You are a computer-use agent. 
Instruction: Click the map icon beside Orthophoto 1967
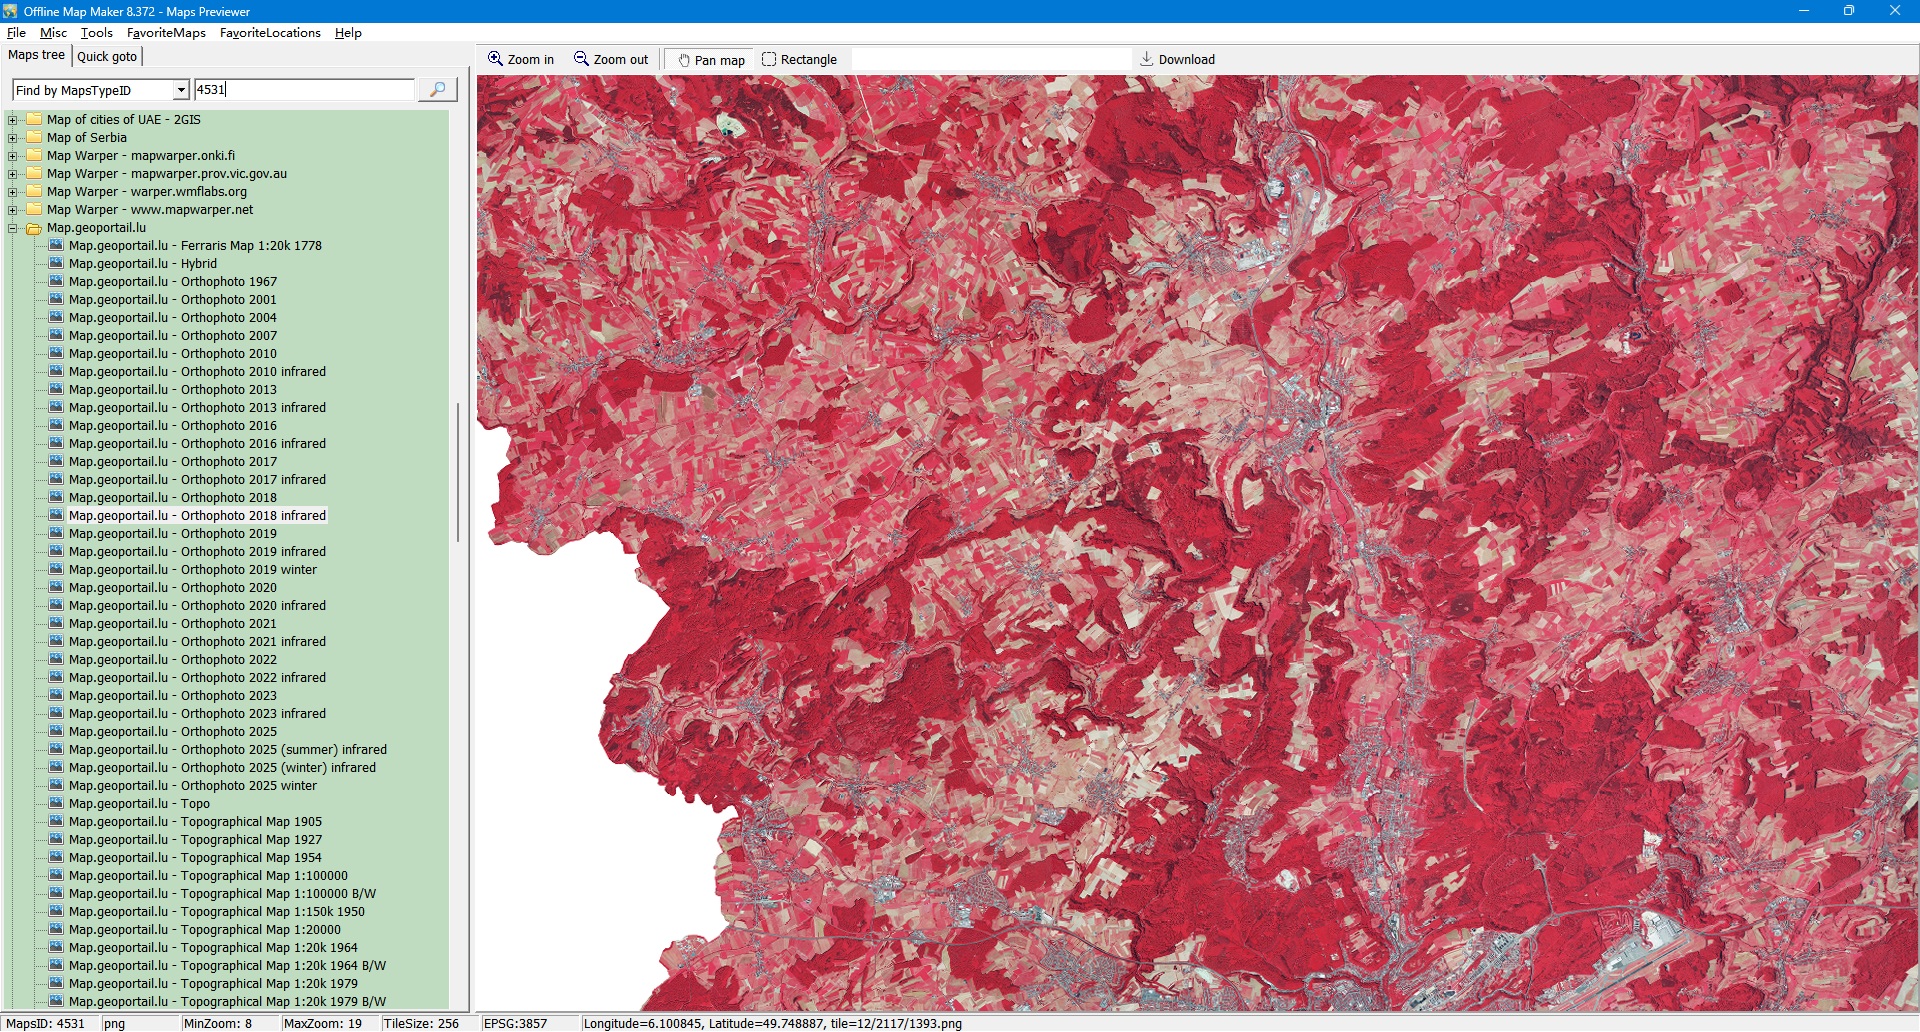[x=56, y=282]
